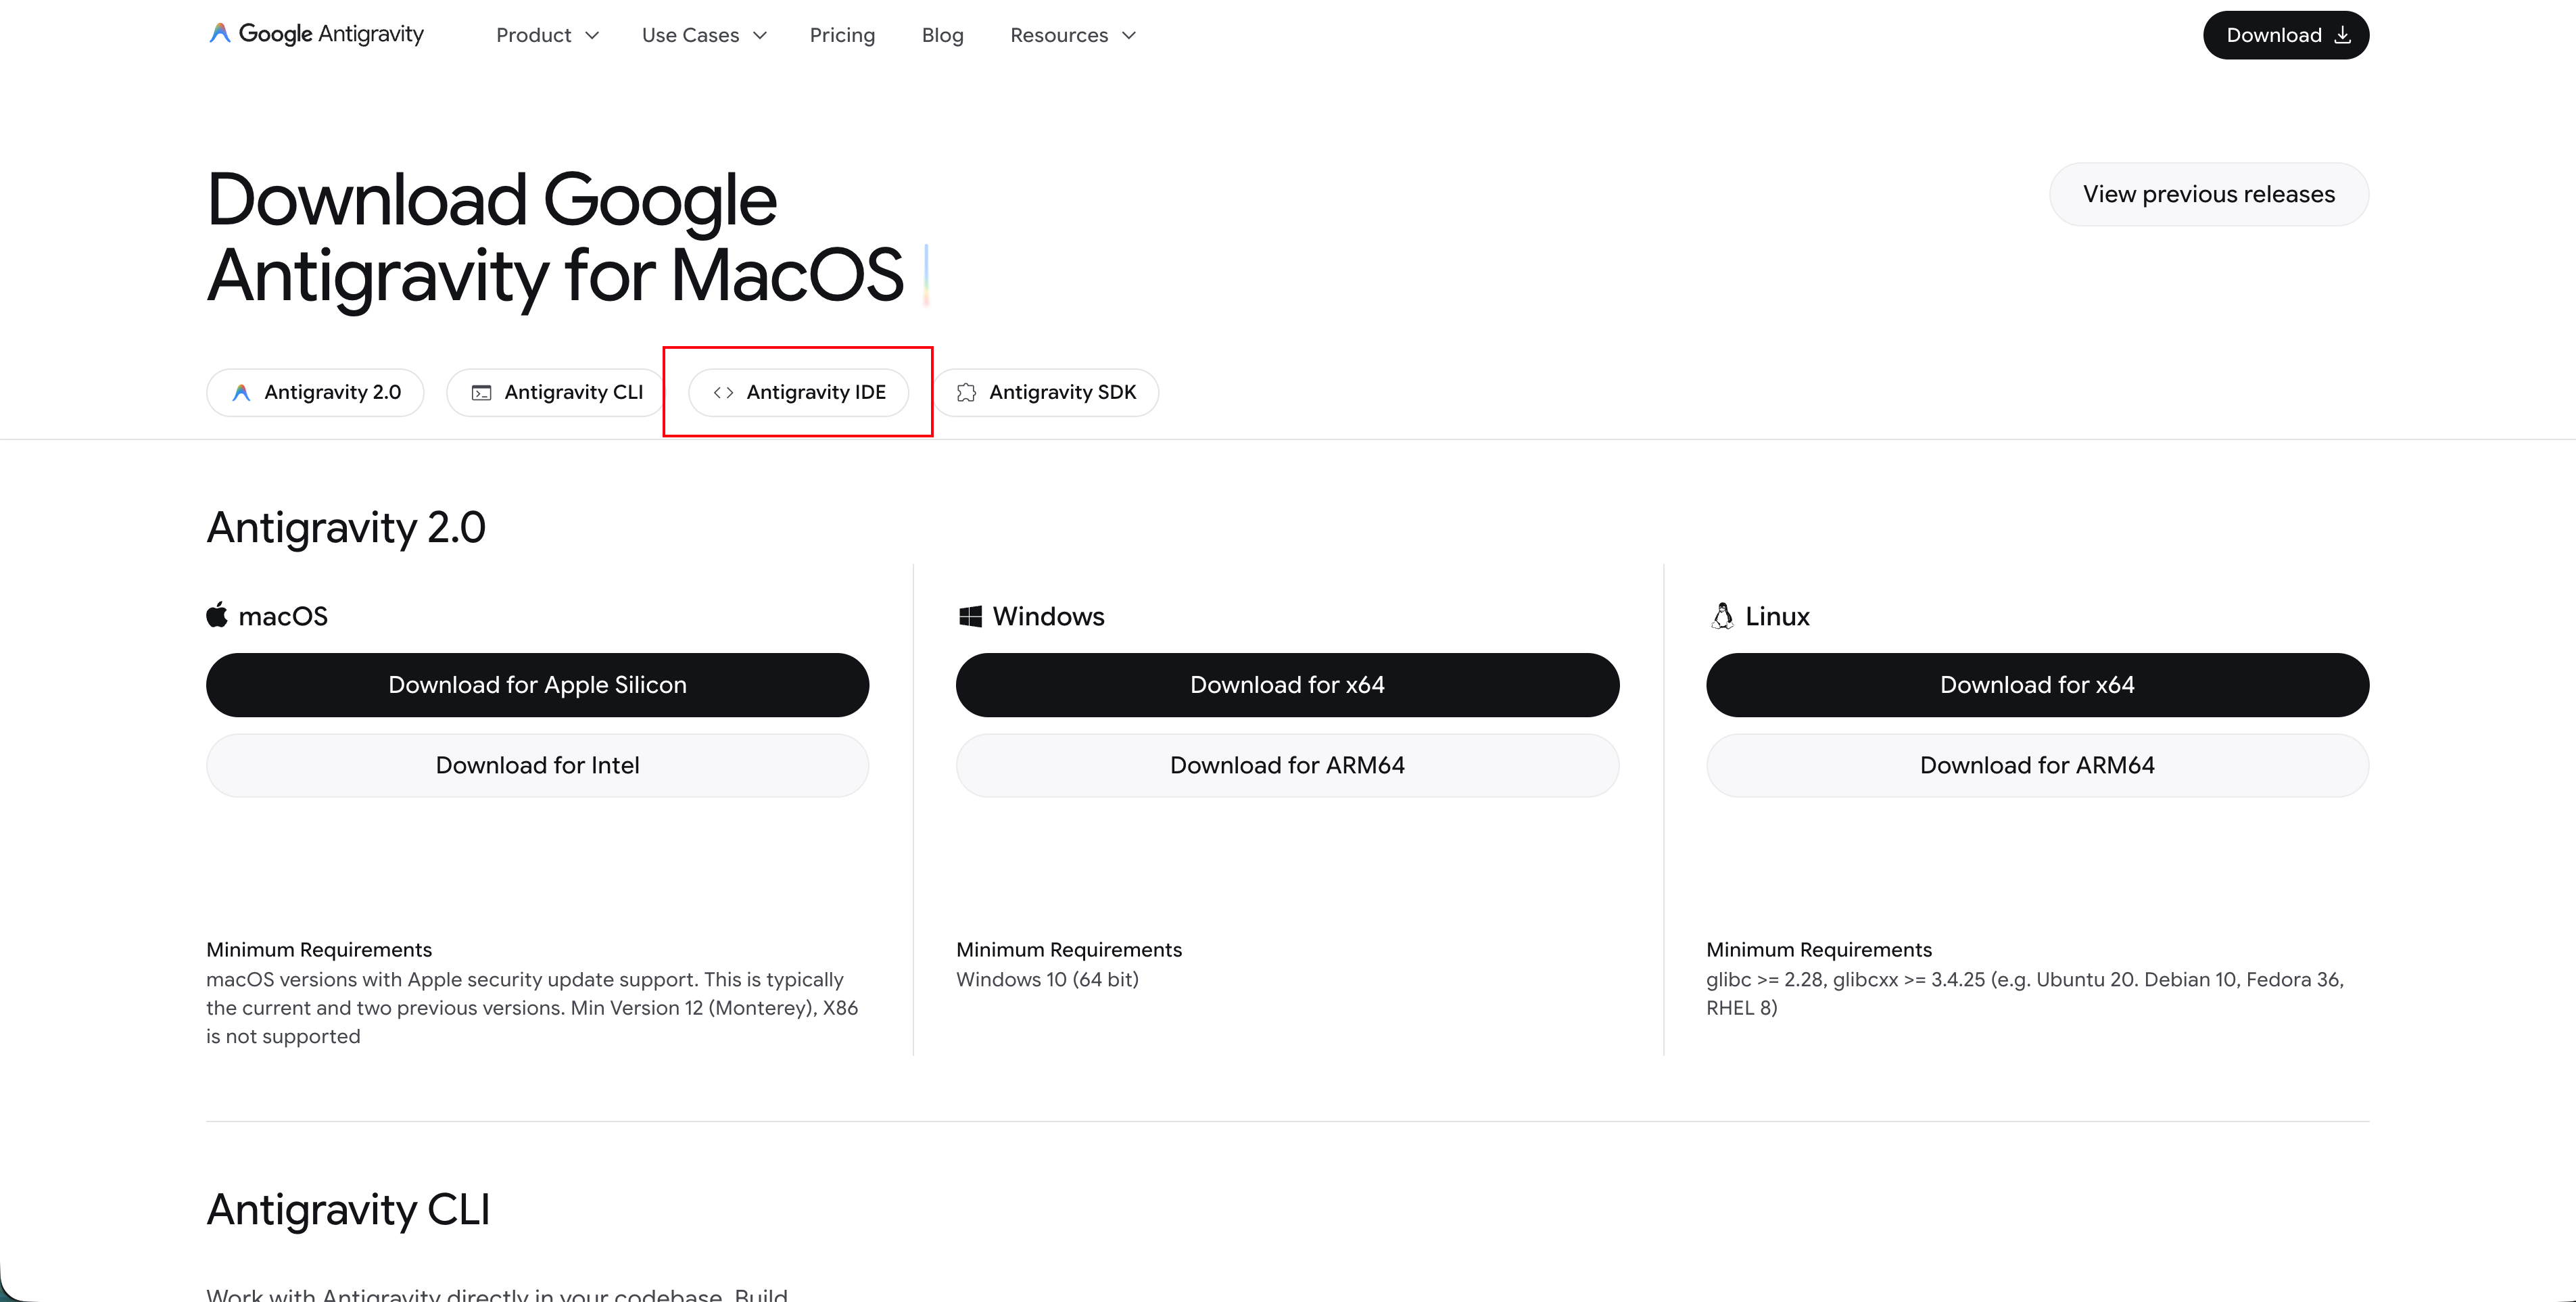Click the download arrow icon in header
This screenshot has width=2576, height=1302.
pos(2342,35)
